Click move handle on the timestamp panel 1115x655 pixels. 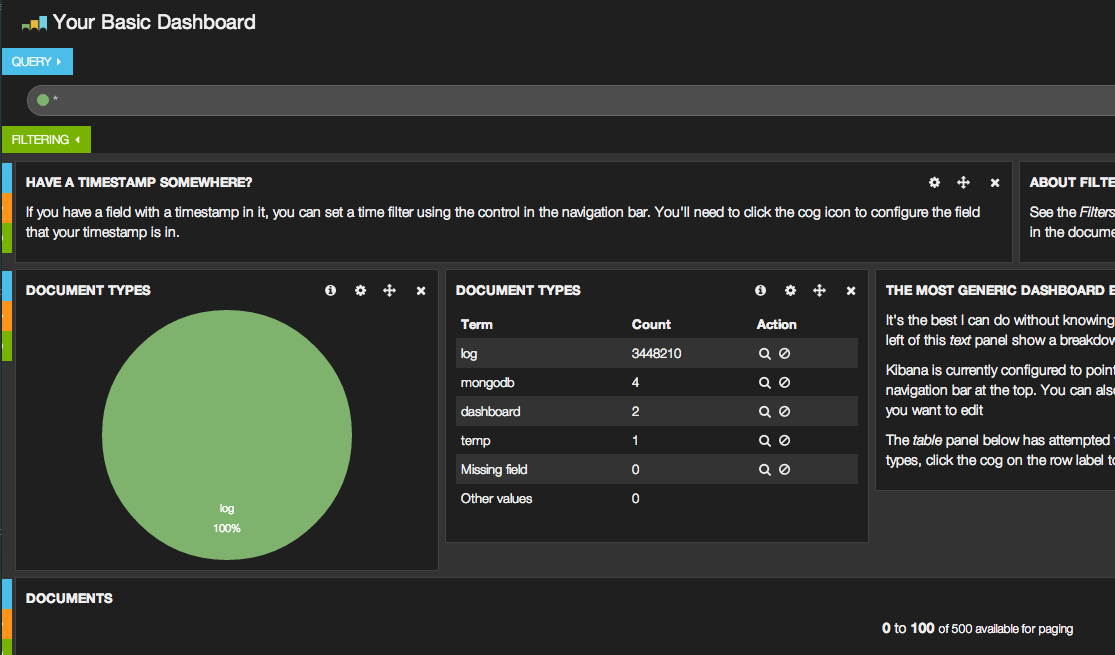(x=964, y=183)
